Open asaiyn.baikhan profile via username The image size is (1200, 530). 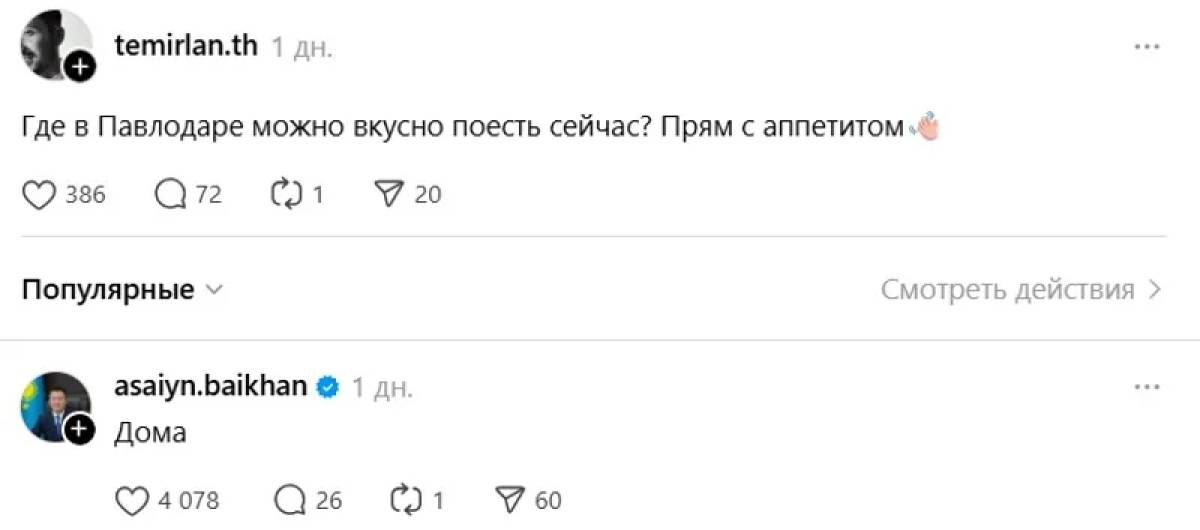pyautogui.click(x=210, y=386)
